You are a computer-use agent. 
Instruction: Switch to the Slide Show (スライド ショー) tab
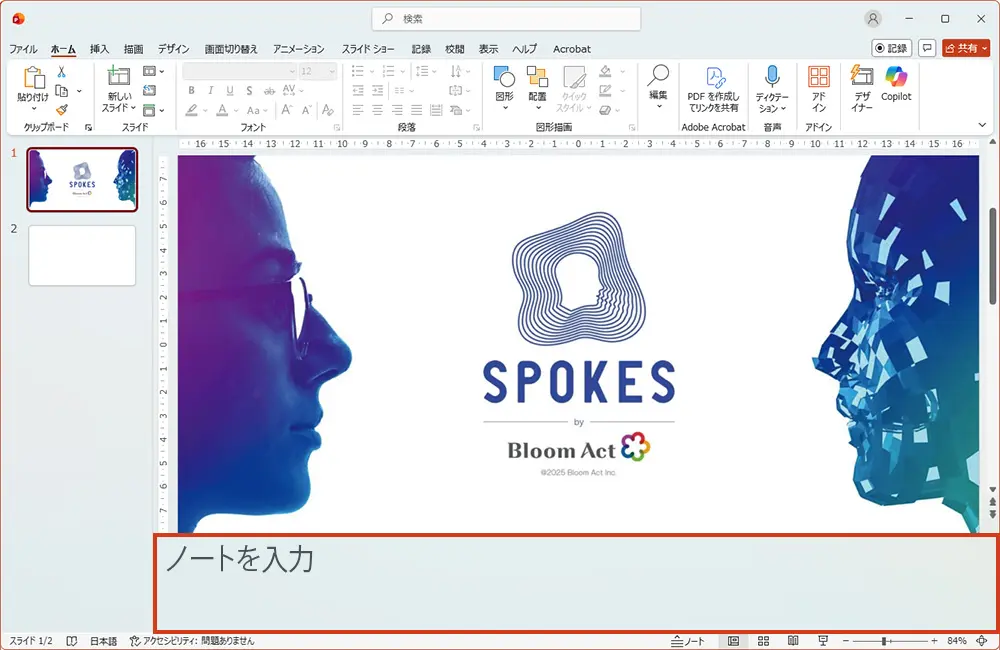(368, 49)
